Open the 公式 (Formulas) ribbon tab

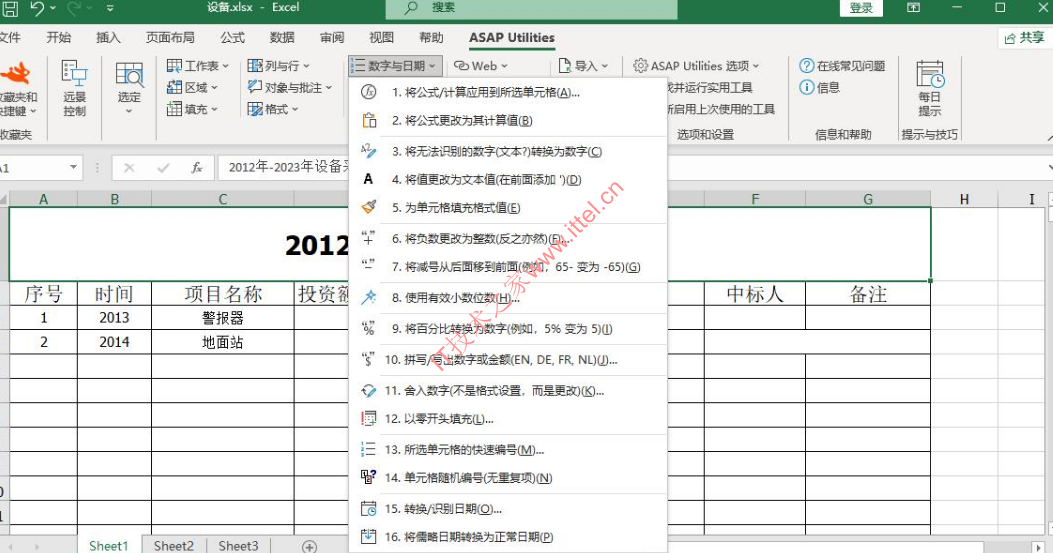pyautogui.click(x=232, y=38)
